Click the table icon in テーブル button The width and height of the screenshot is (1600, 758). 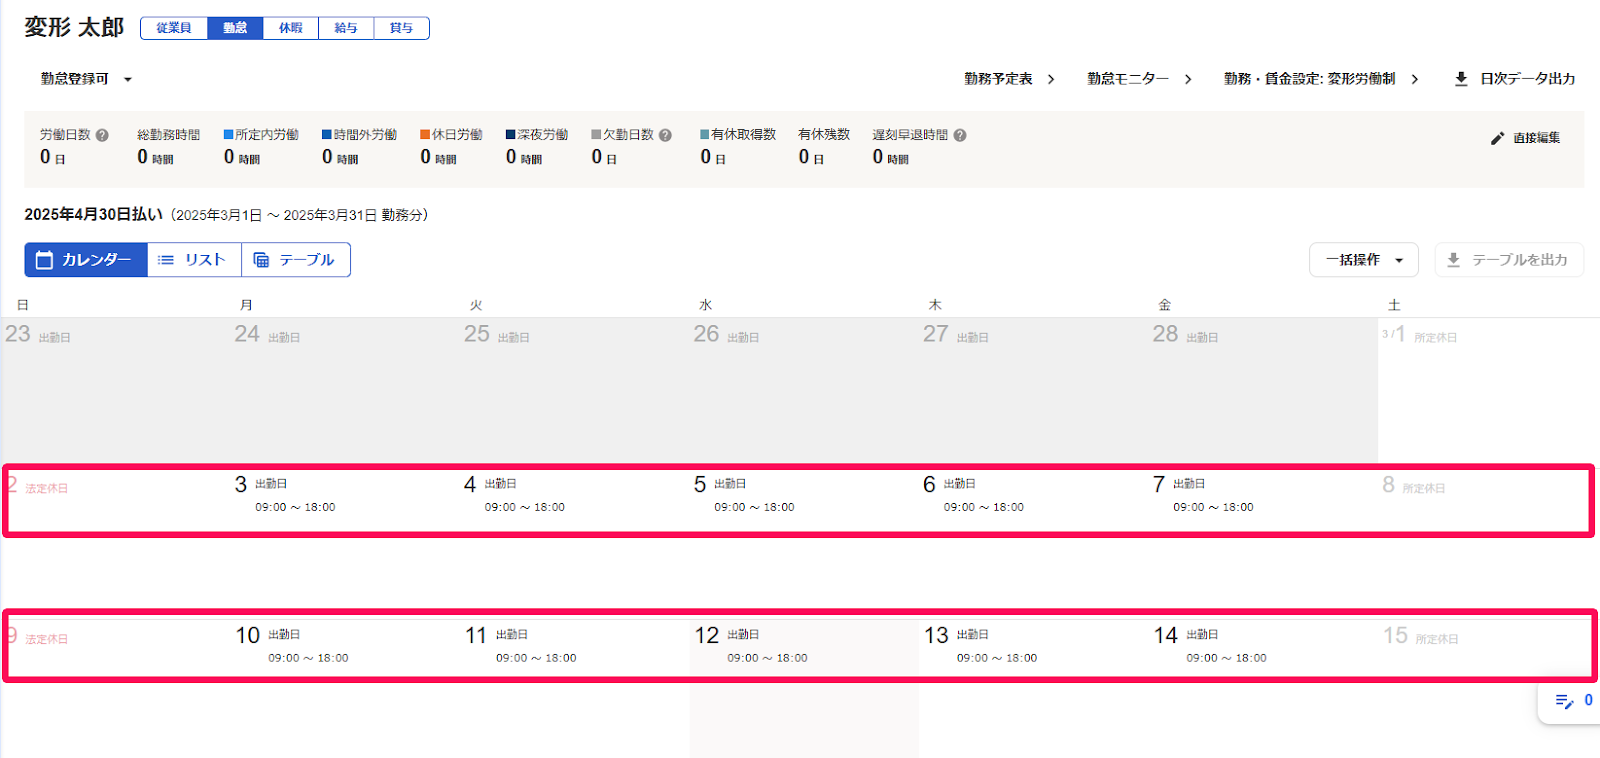tap(261, 260)
